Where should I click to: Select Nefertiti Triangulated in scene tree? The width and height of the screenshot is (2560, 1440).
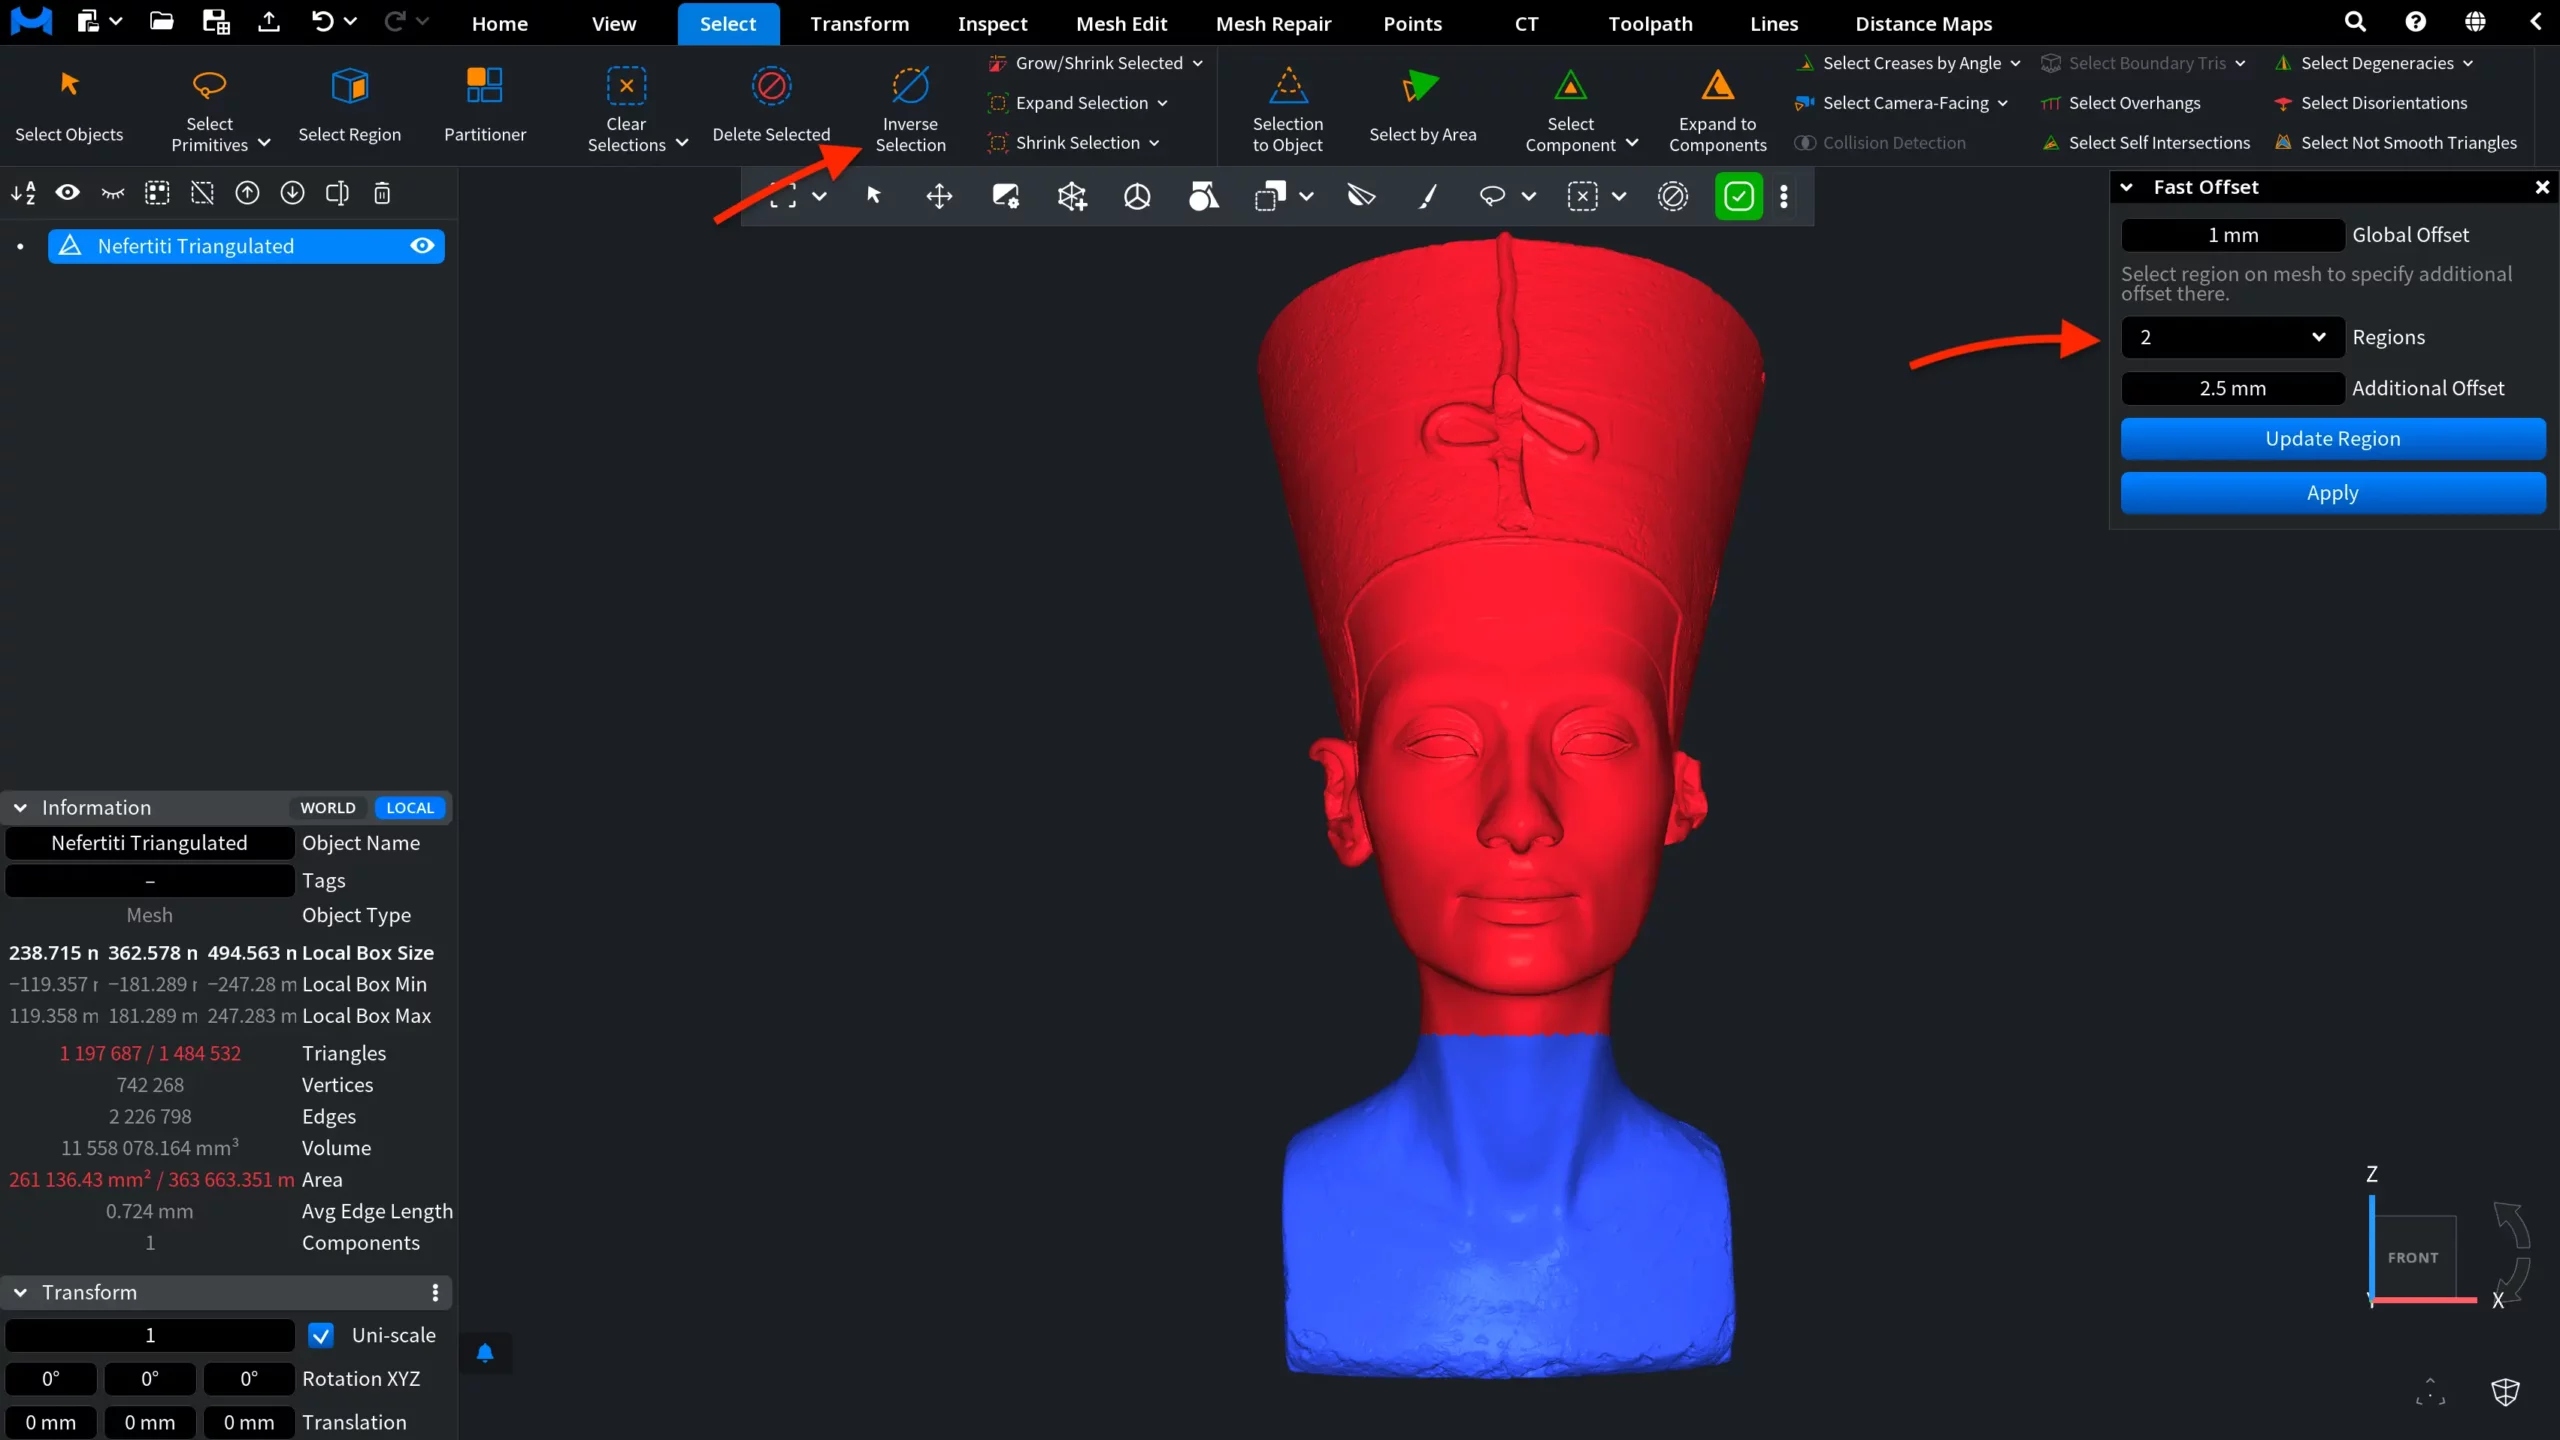point(246,246)
